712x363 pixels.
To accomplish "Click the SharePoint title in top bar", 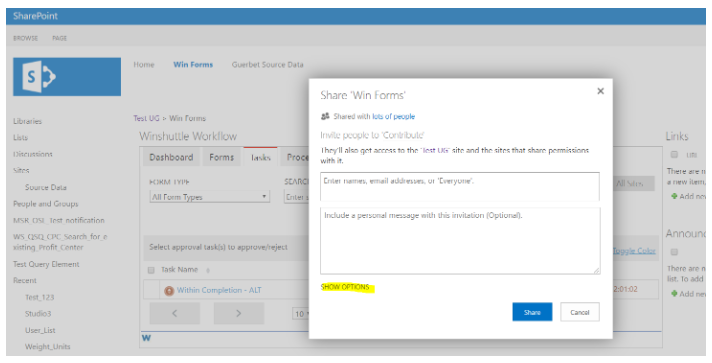I will [x=35, y=16].
